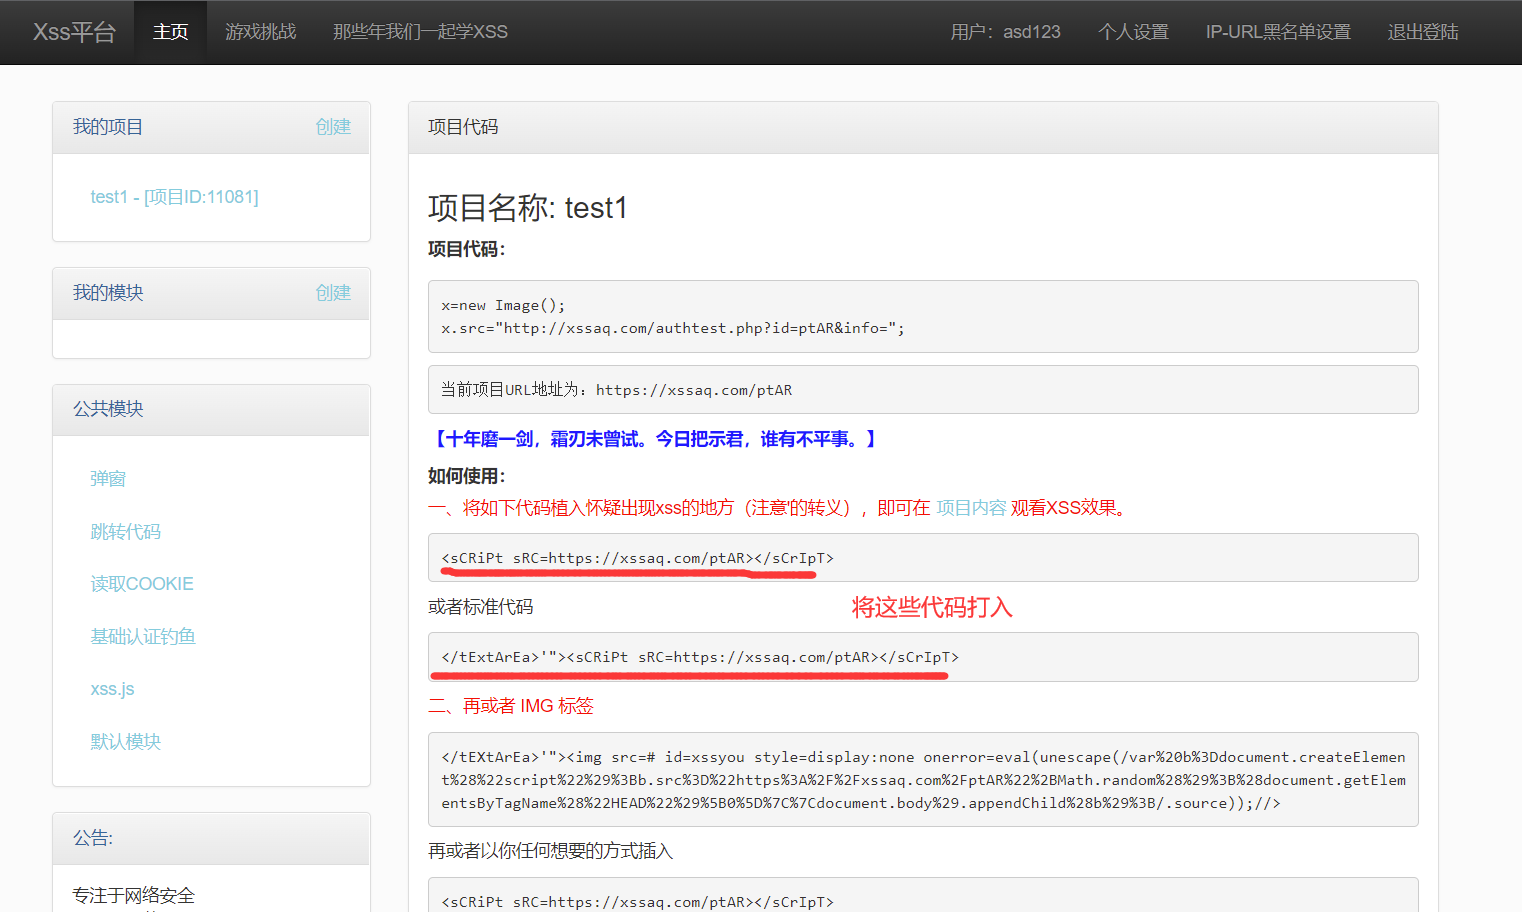The width and height of the screenshot is (1522, 912).
Task: Click the 再或者以你任何想要的方式插入 text
Action: click(x=551, y=851)
